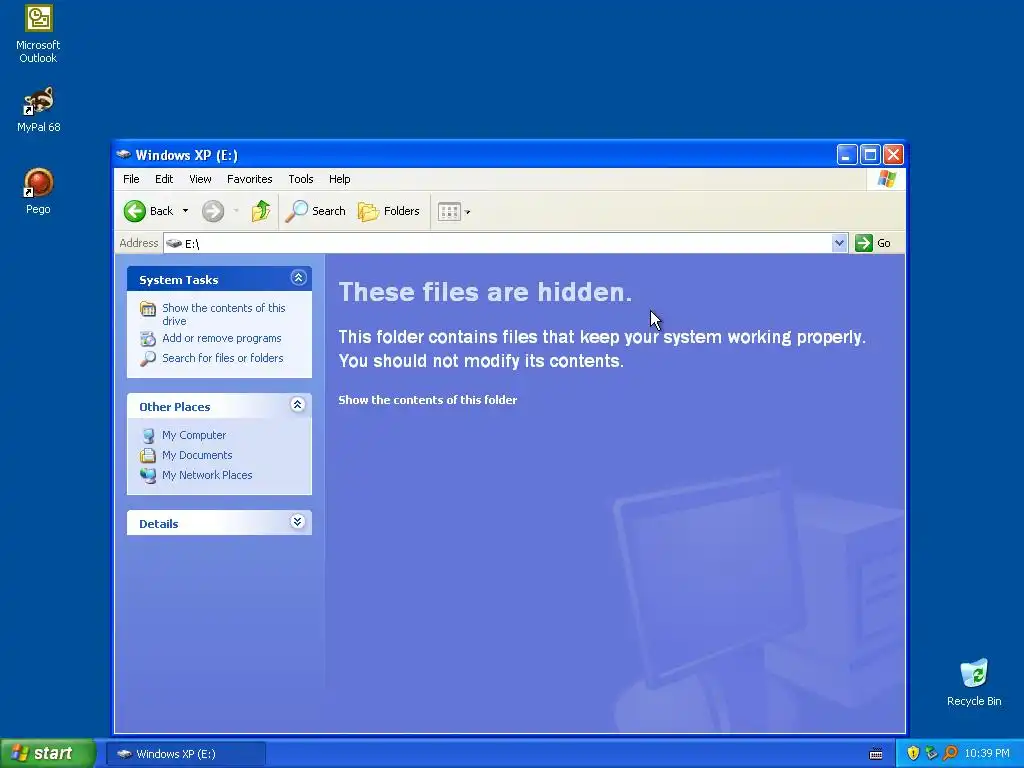Click the security shield tray icon
Screen dimensions: 1024x768
(913, 754)
